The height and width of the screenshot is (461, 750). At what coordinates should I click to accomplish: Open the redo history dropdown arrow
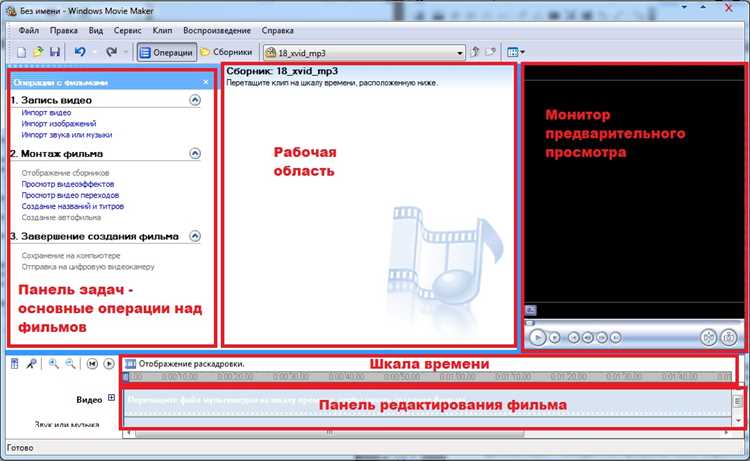click(x=126, y=52)
